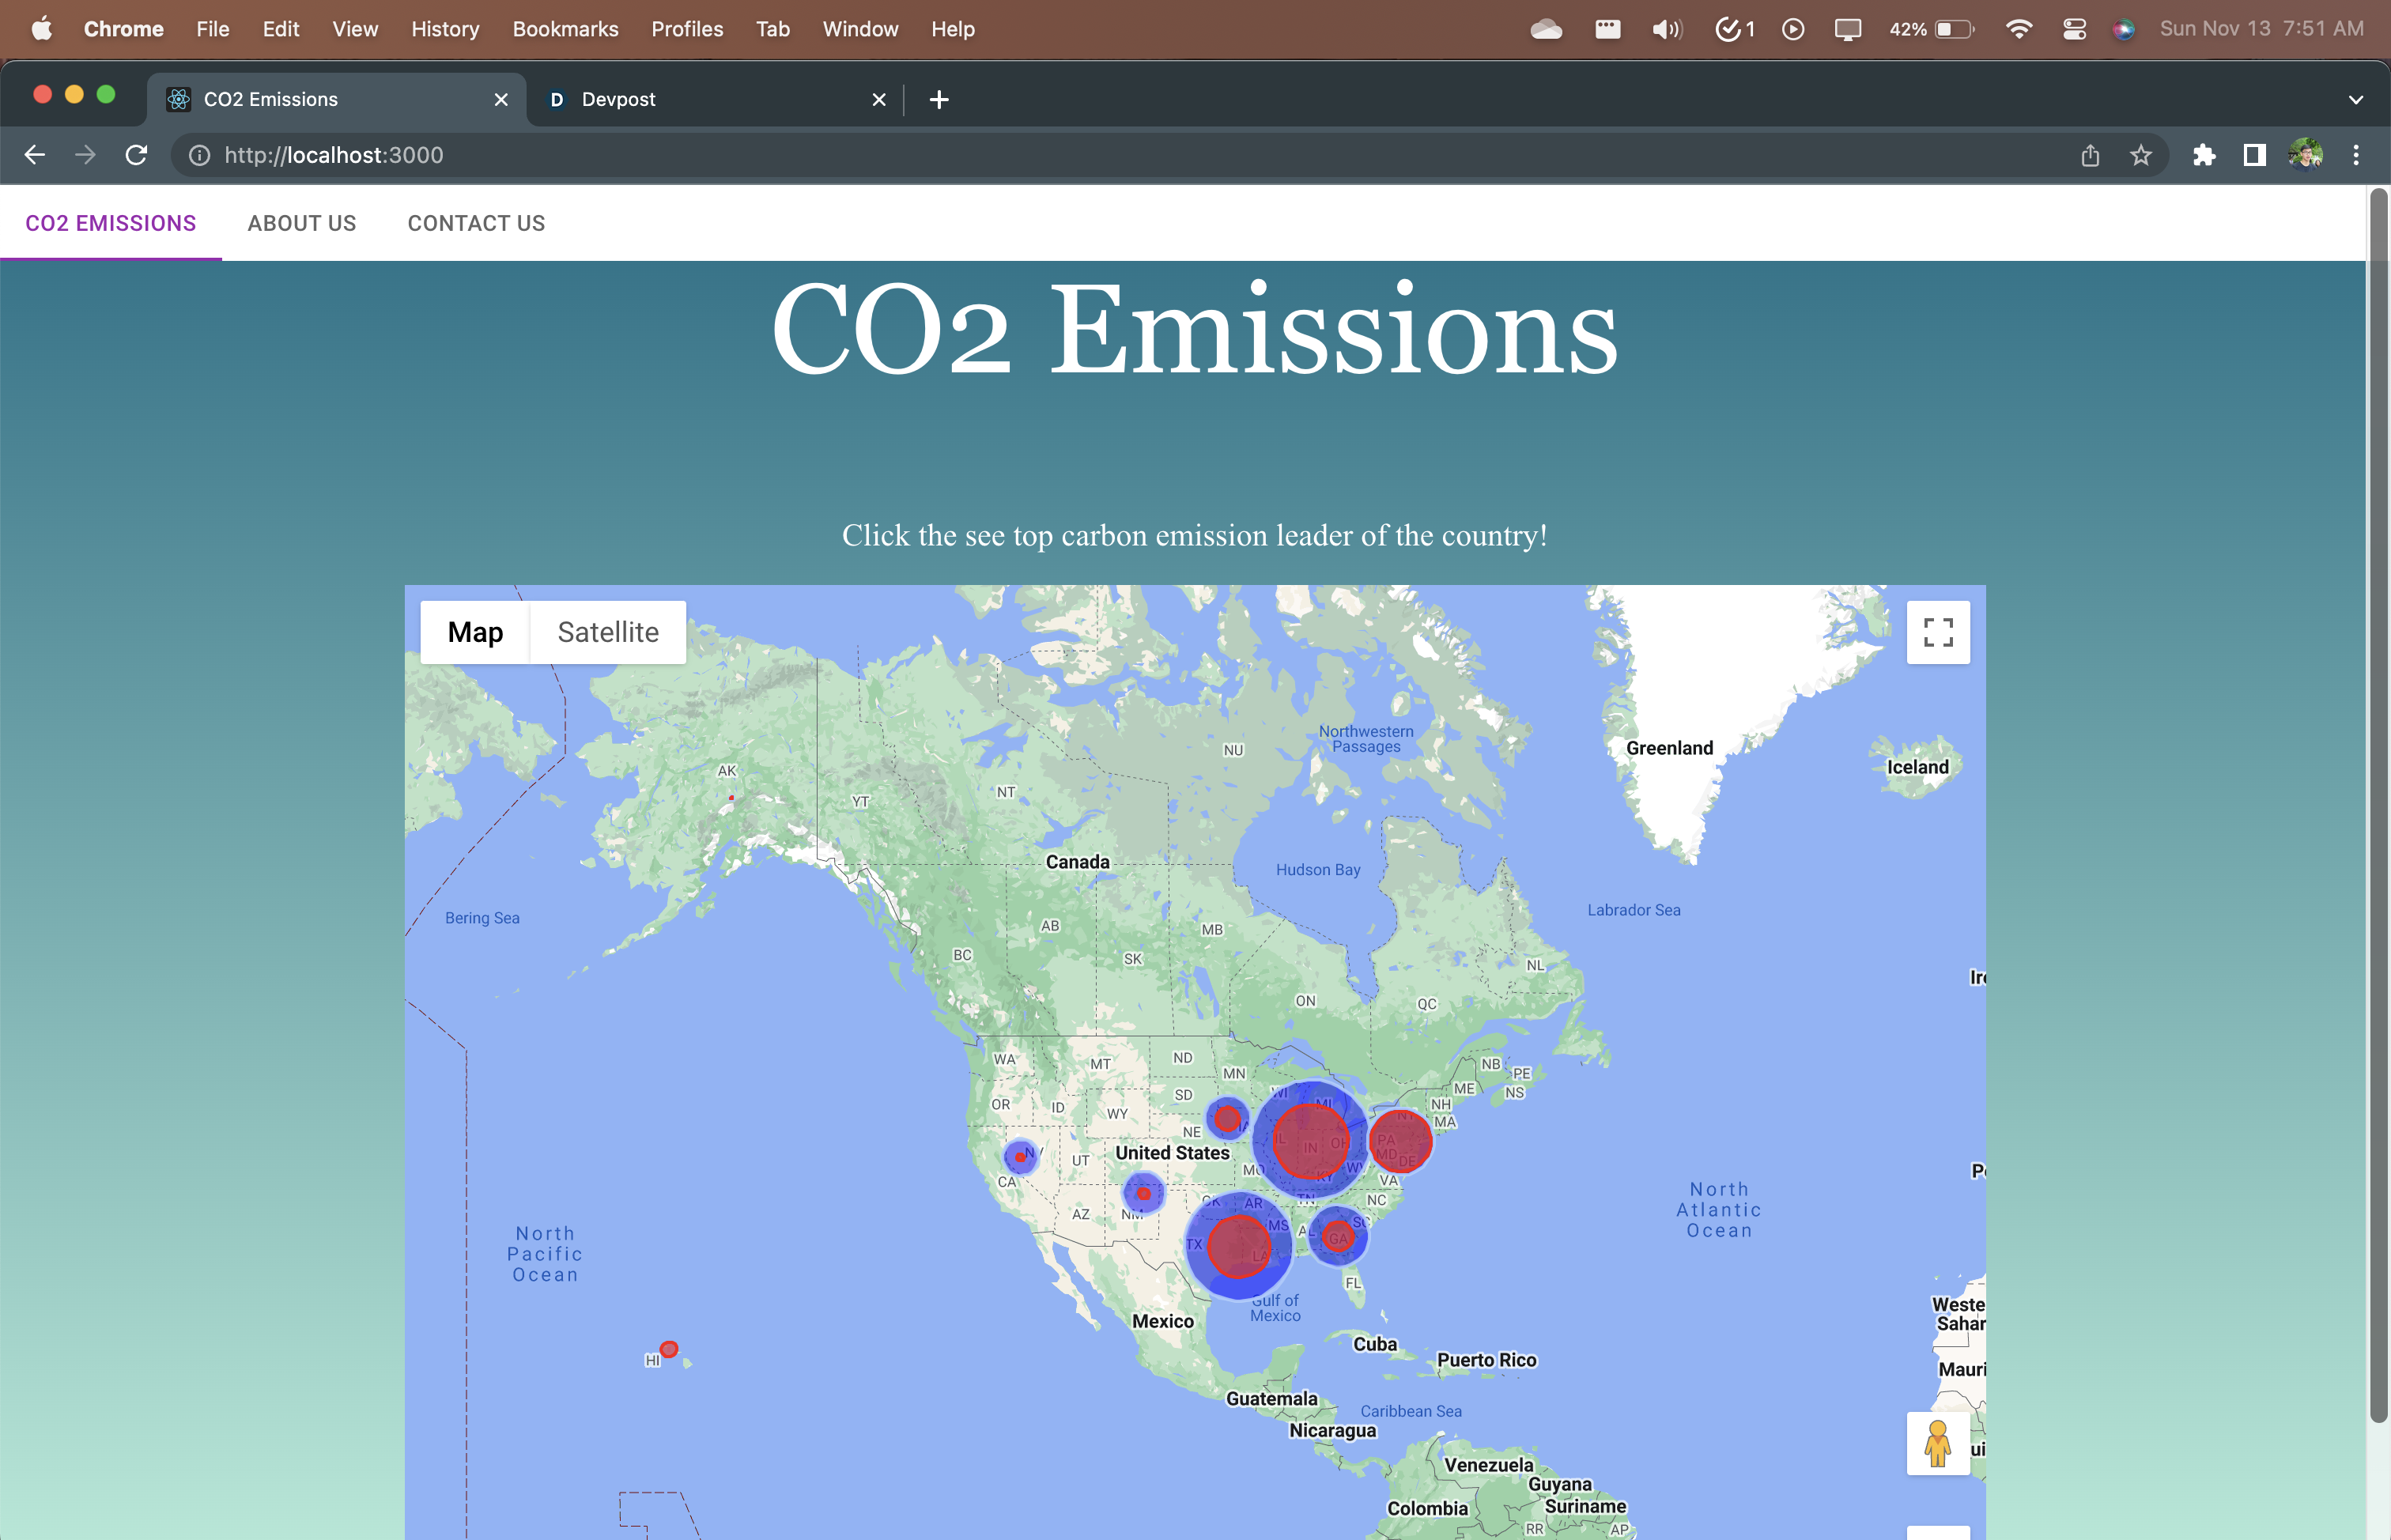Click the Street View pegman icon
The height and width of the screenshot is (1540, 2391).
point(1937,1443)
